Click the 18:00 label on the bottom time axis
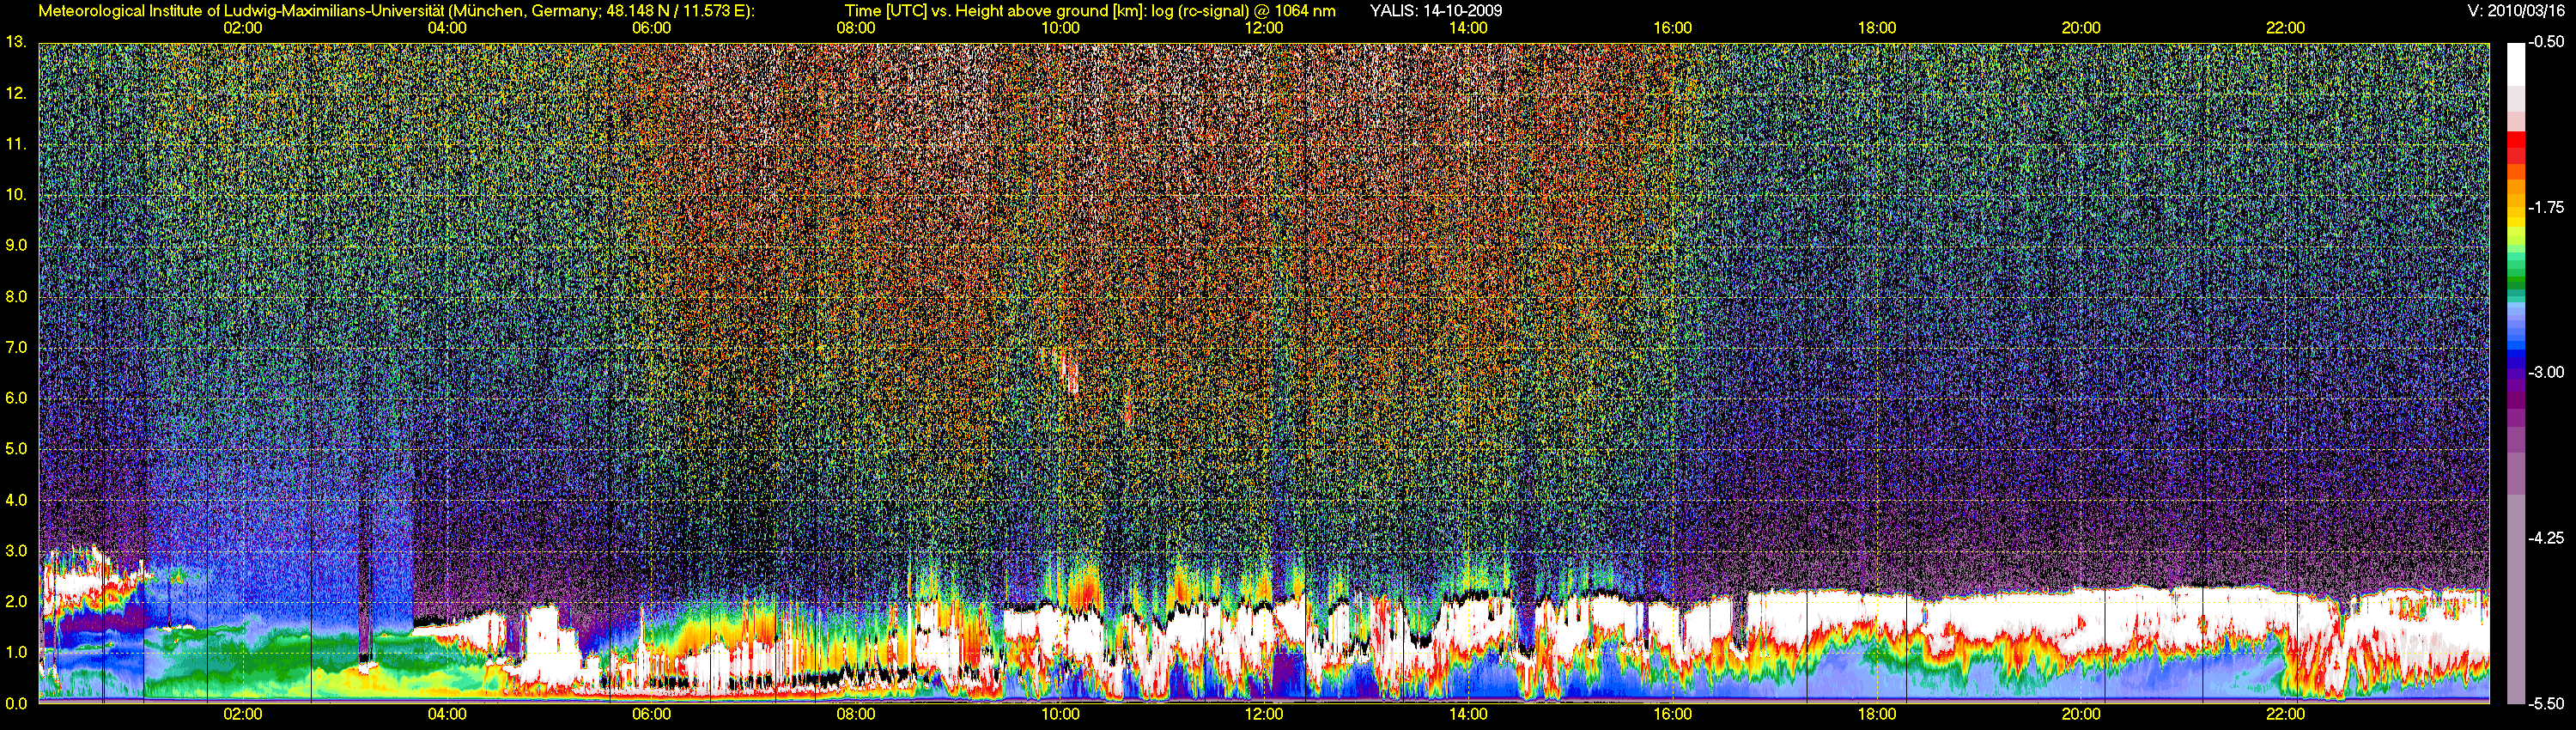Image resolution: width=2576 pixels, height=730 pixels. pos(1877,714)
